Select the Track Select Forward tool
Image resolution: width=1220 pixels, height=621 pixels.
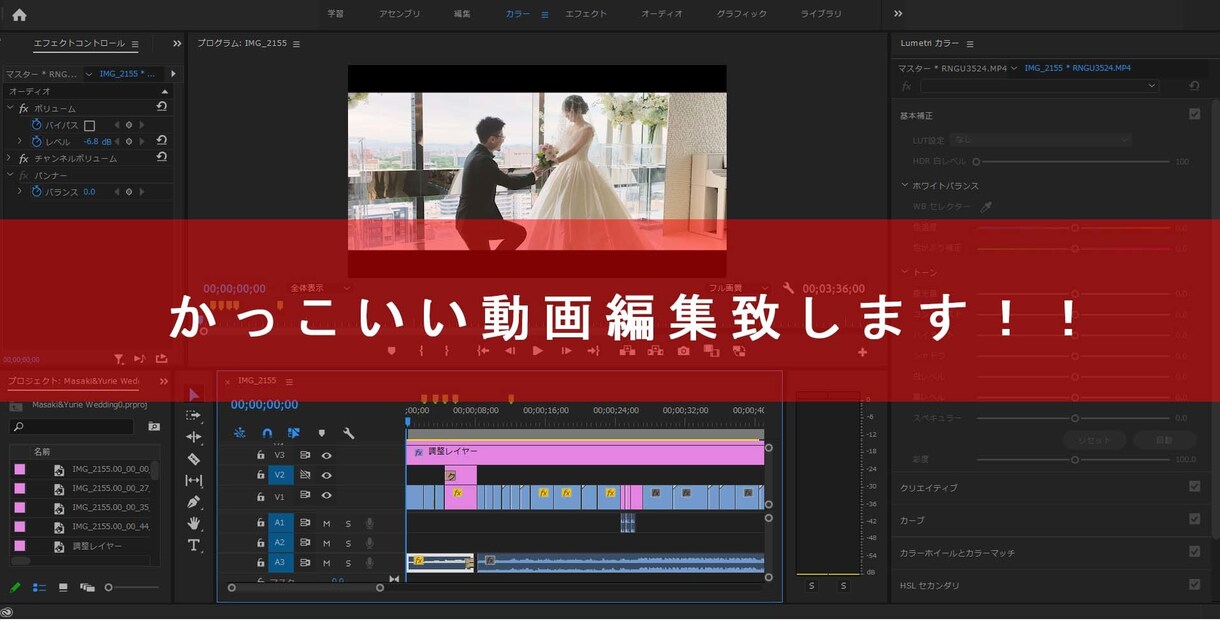pos(194,415)
